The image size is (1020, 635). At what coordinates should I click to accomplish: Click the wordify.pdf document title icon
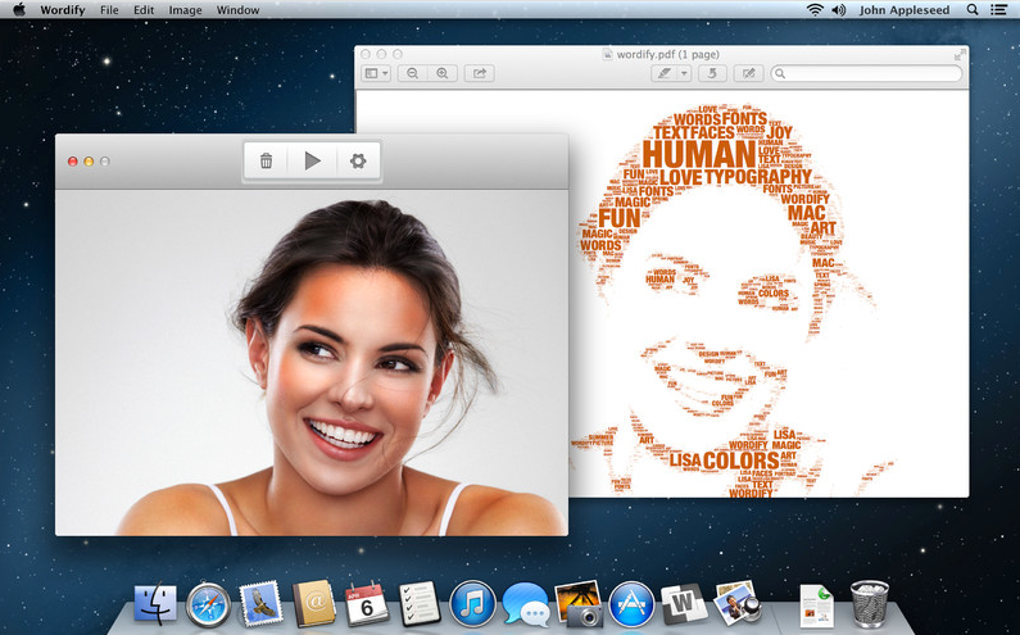pyautogui.click(x=608, y=55)
